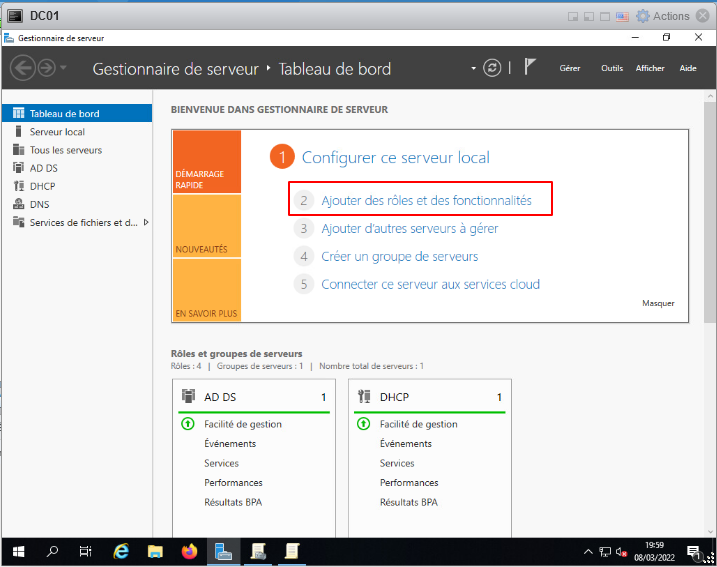Screen dimensions: 717x567
Task: Show hidden system tray icons
Action: [588, 552]
